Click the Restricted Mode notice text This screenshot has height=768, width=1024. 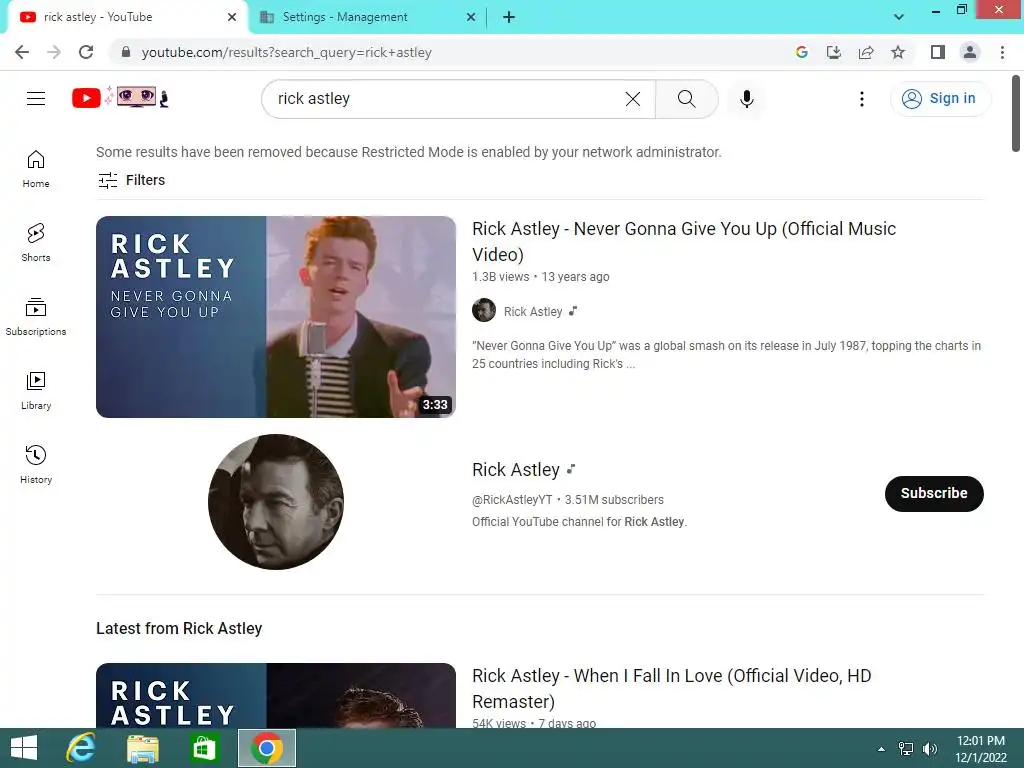pyautogui.click(x=409, y=152)
